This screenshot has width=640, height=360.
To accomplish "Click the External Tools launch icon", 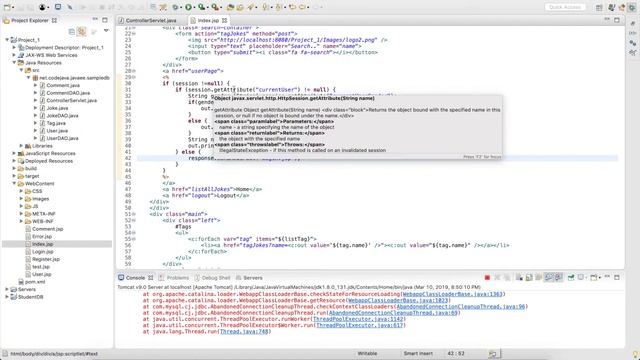I will (214, 7).
